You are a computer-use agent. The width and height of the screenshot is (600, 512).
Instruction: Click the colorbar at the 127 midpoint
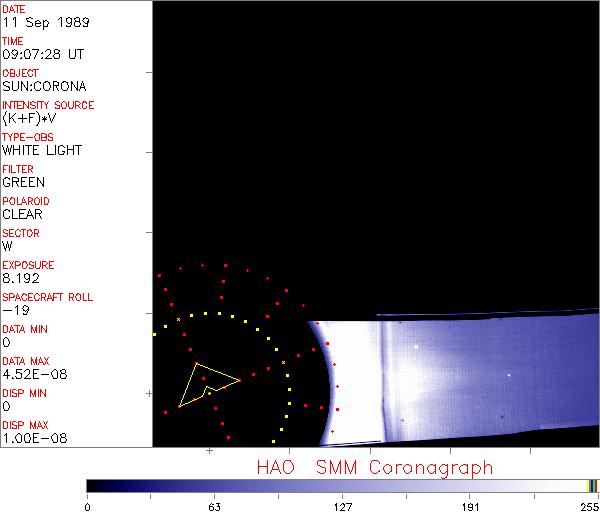pyautogui.click(x=342, y=486)
